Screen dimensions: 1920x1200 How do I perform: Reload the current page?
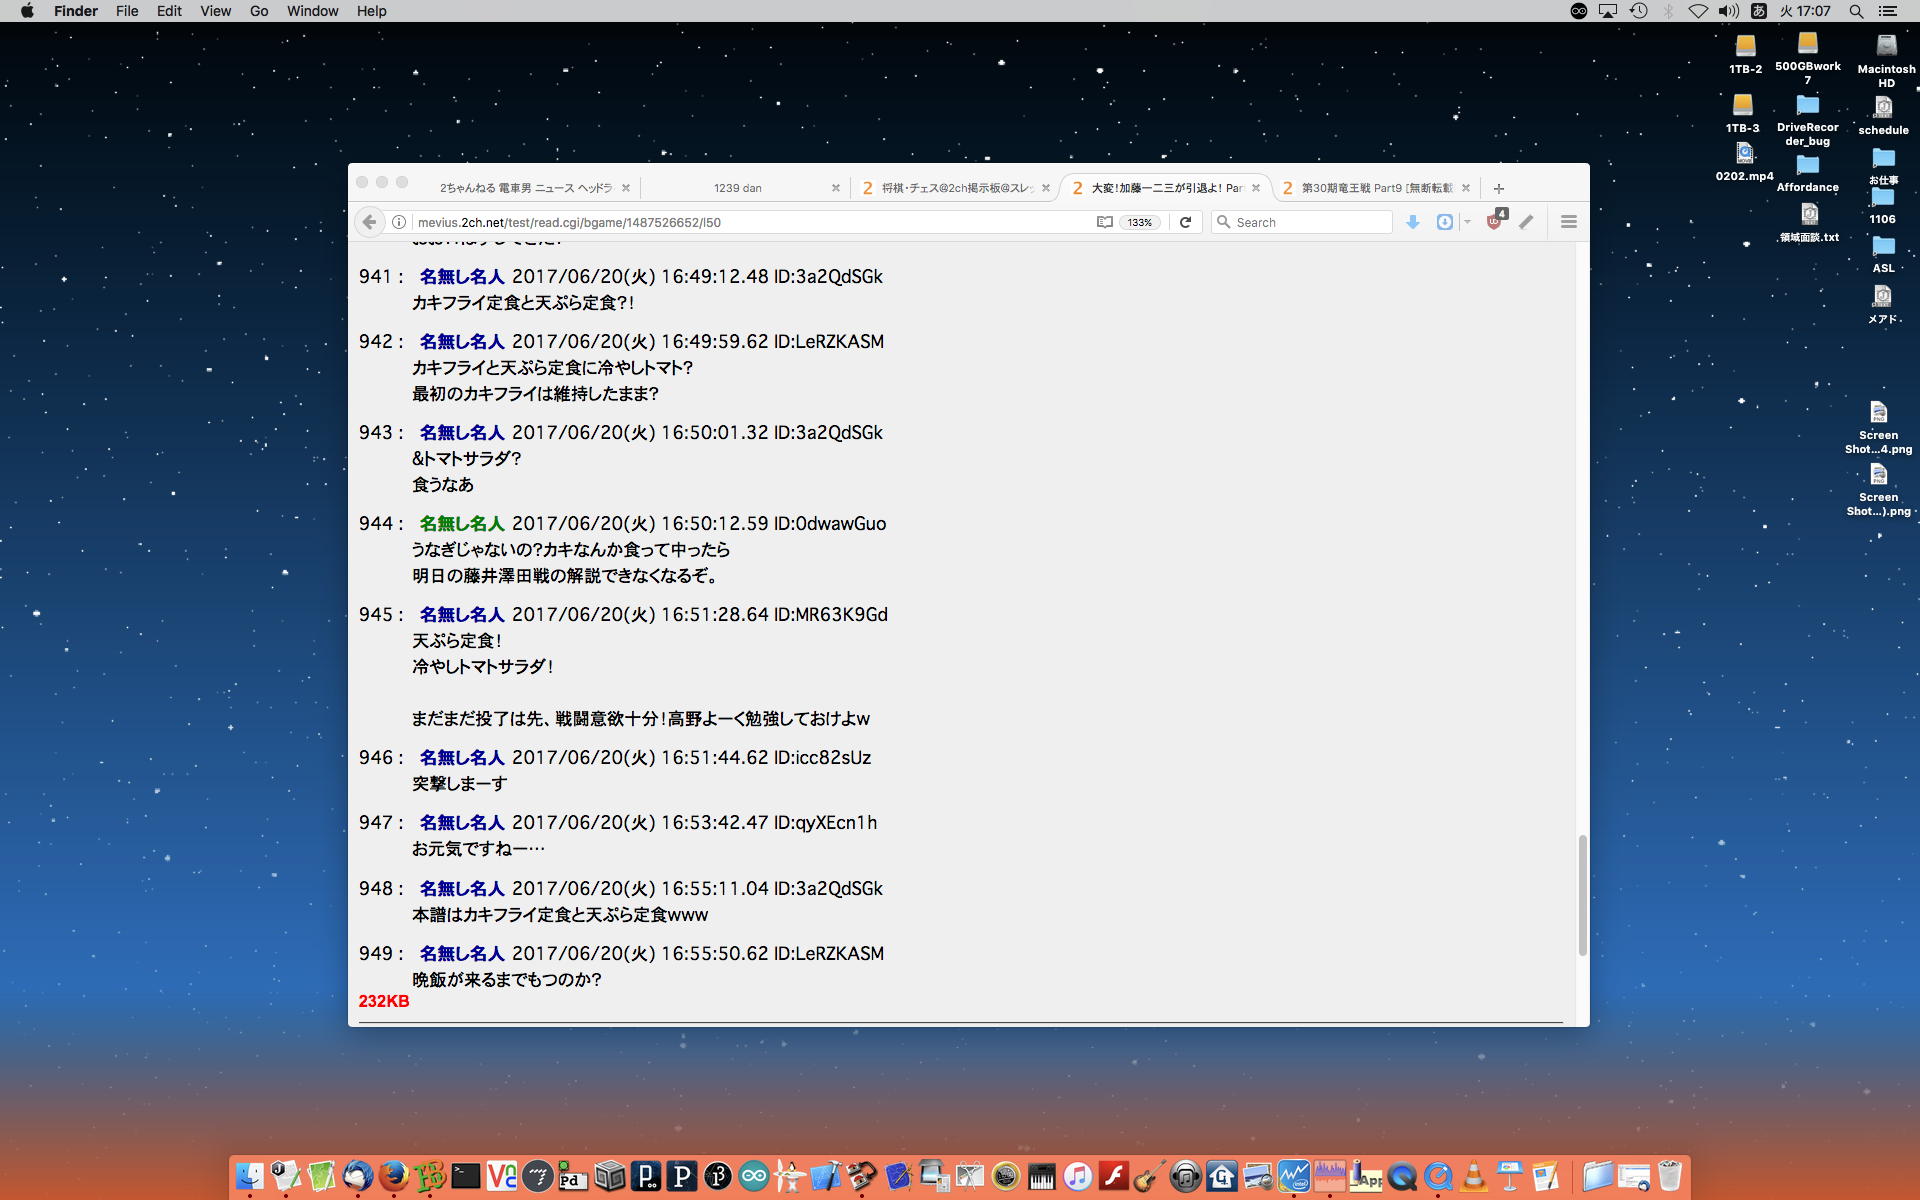coord(1185,222)
